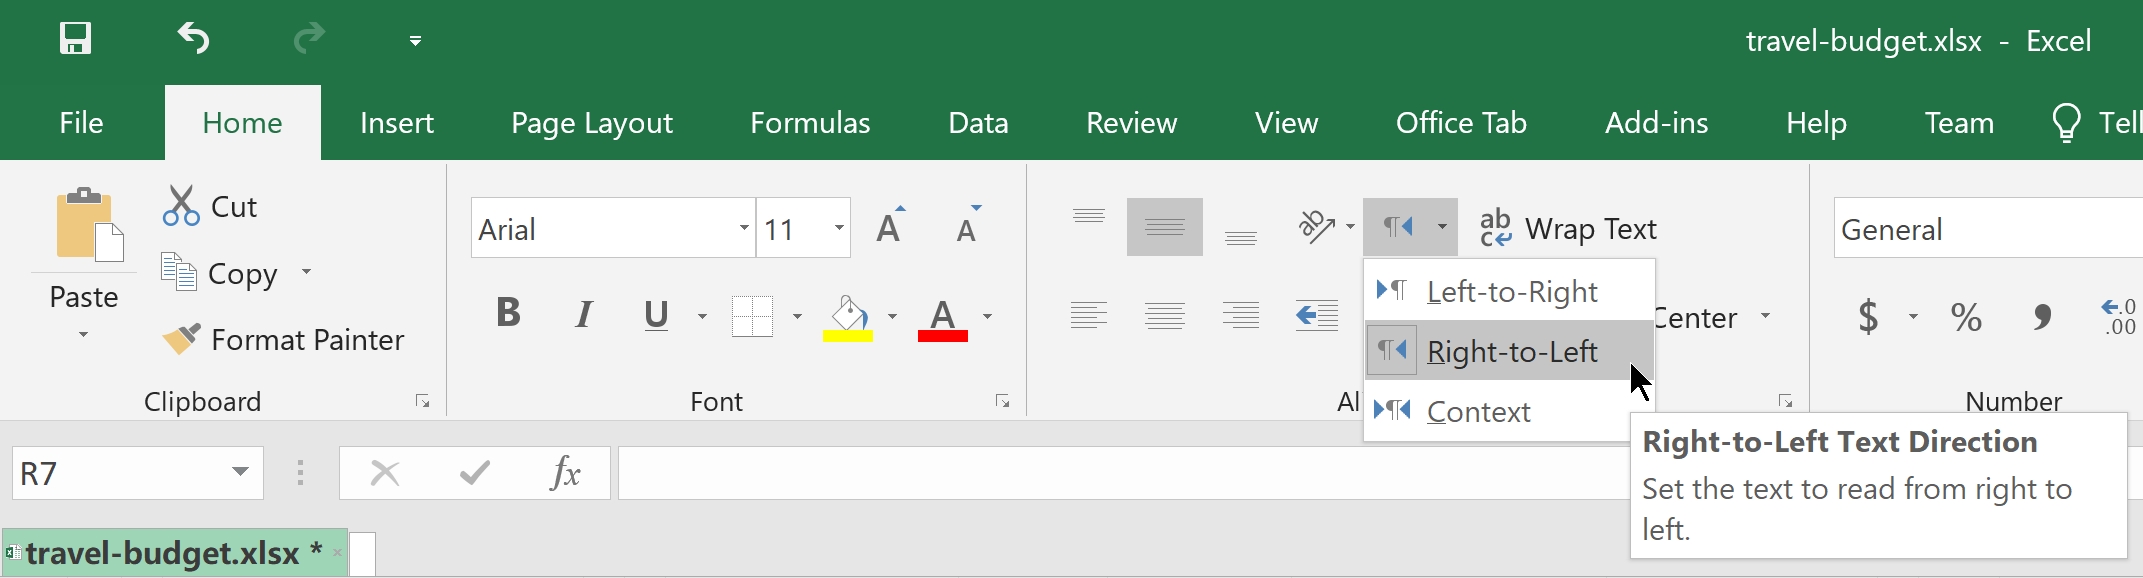Click the Decrease Indent icon

pos(1317,316)
